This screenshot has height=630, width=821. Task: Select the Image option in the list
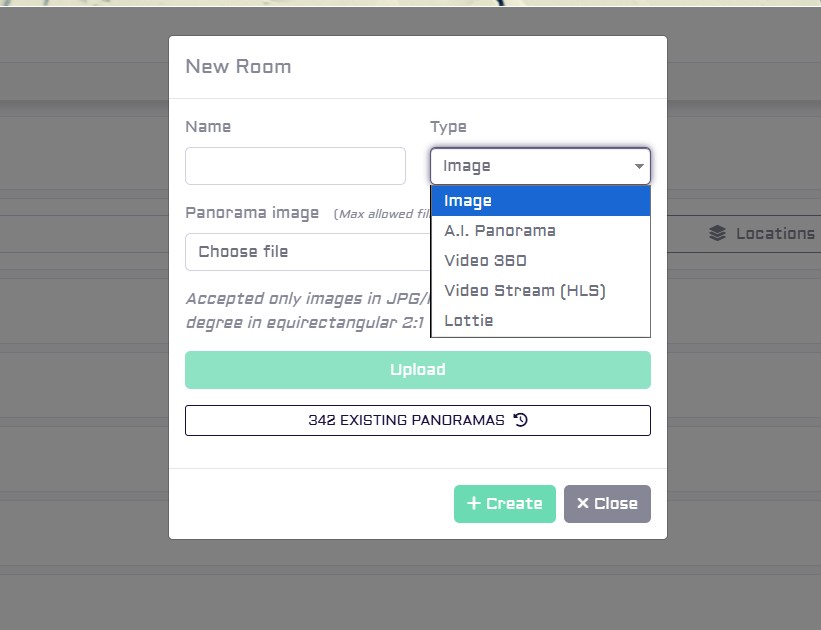pyautogui.click(x=540, y=201)
